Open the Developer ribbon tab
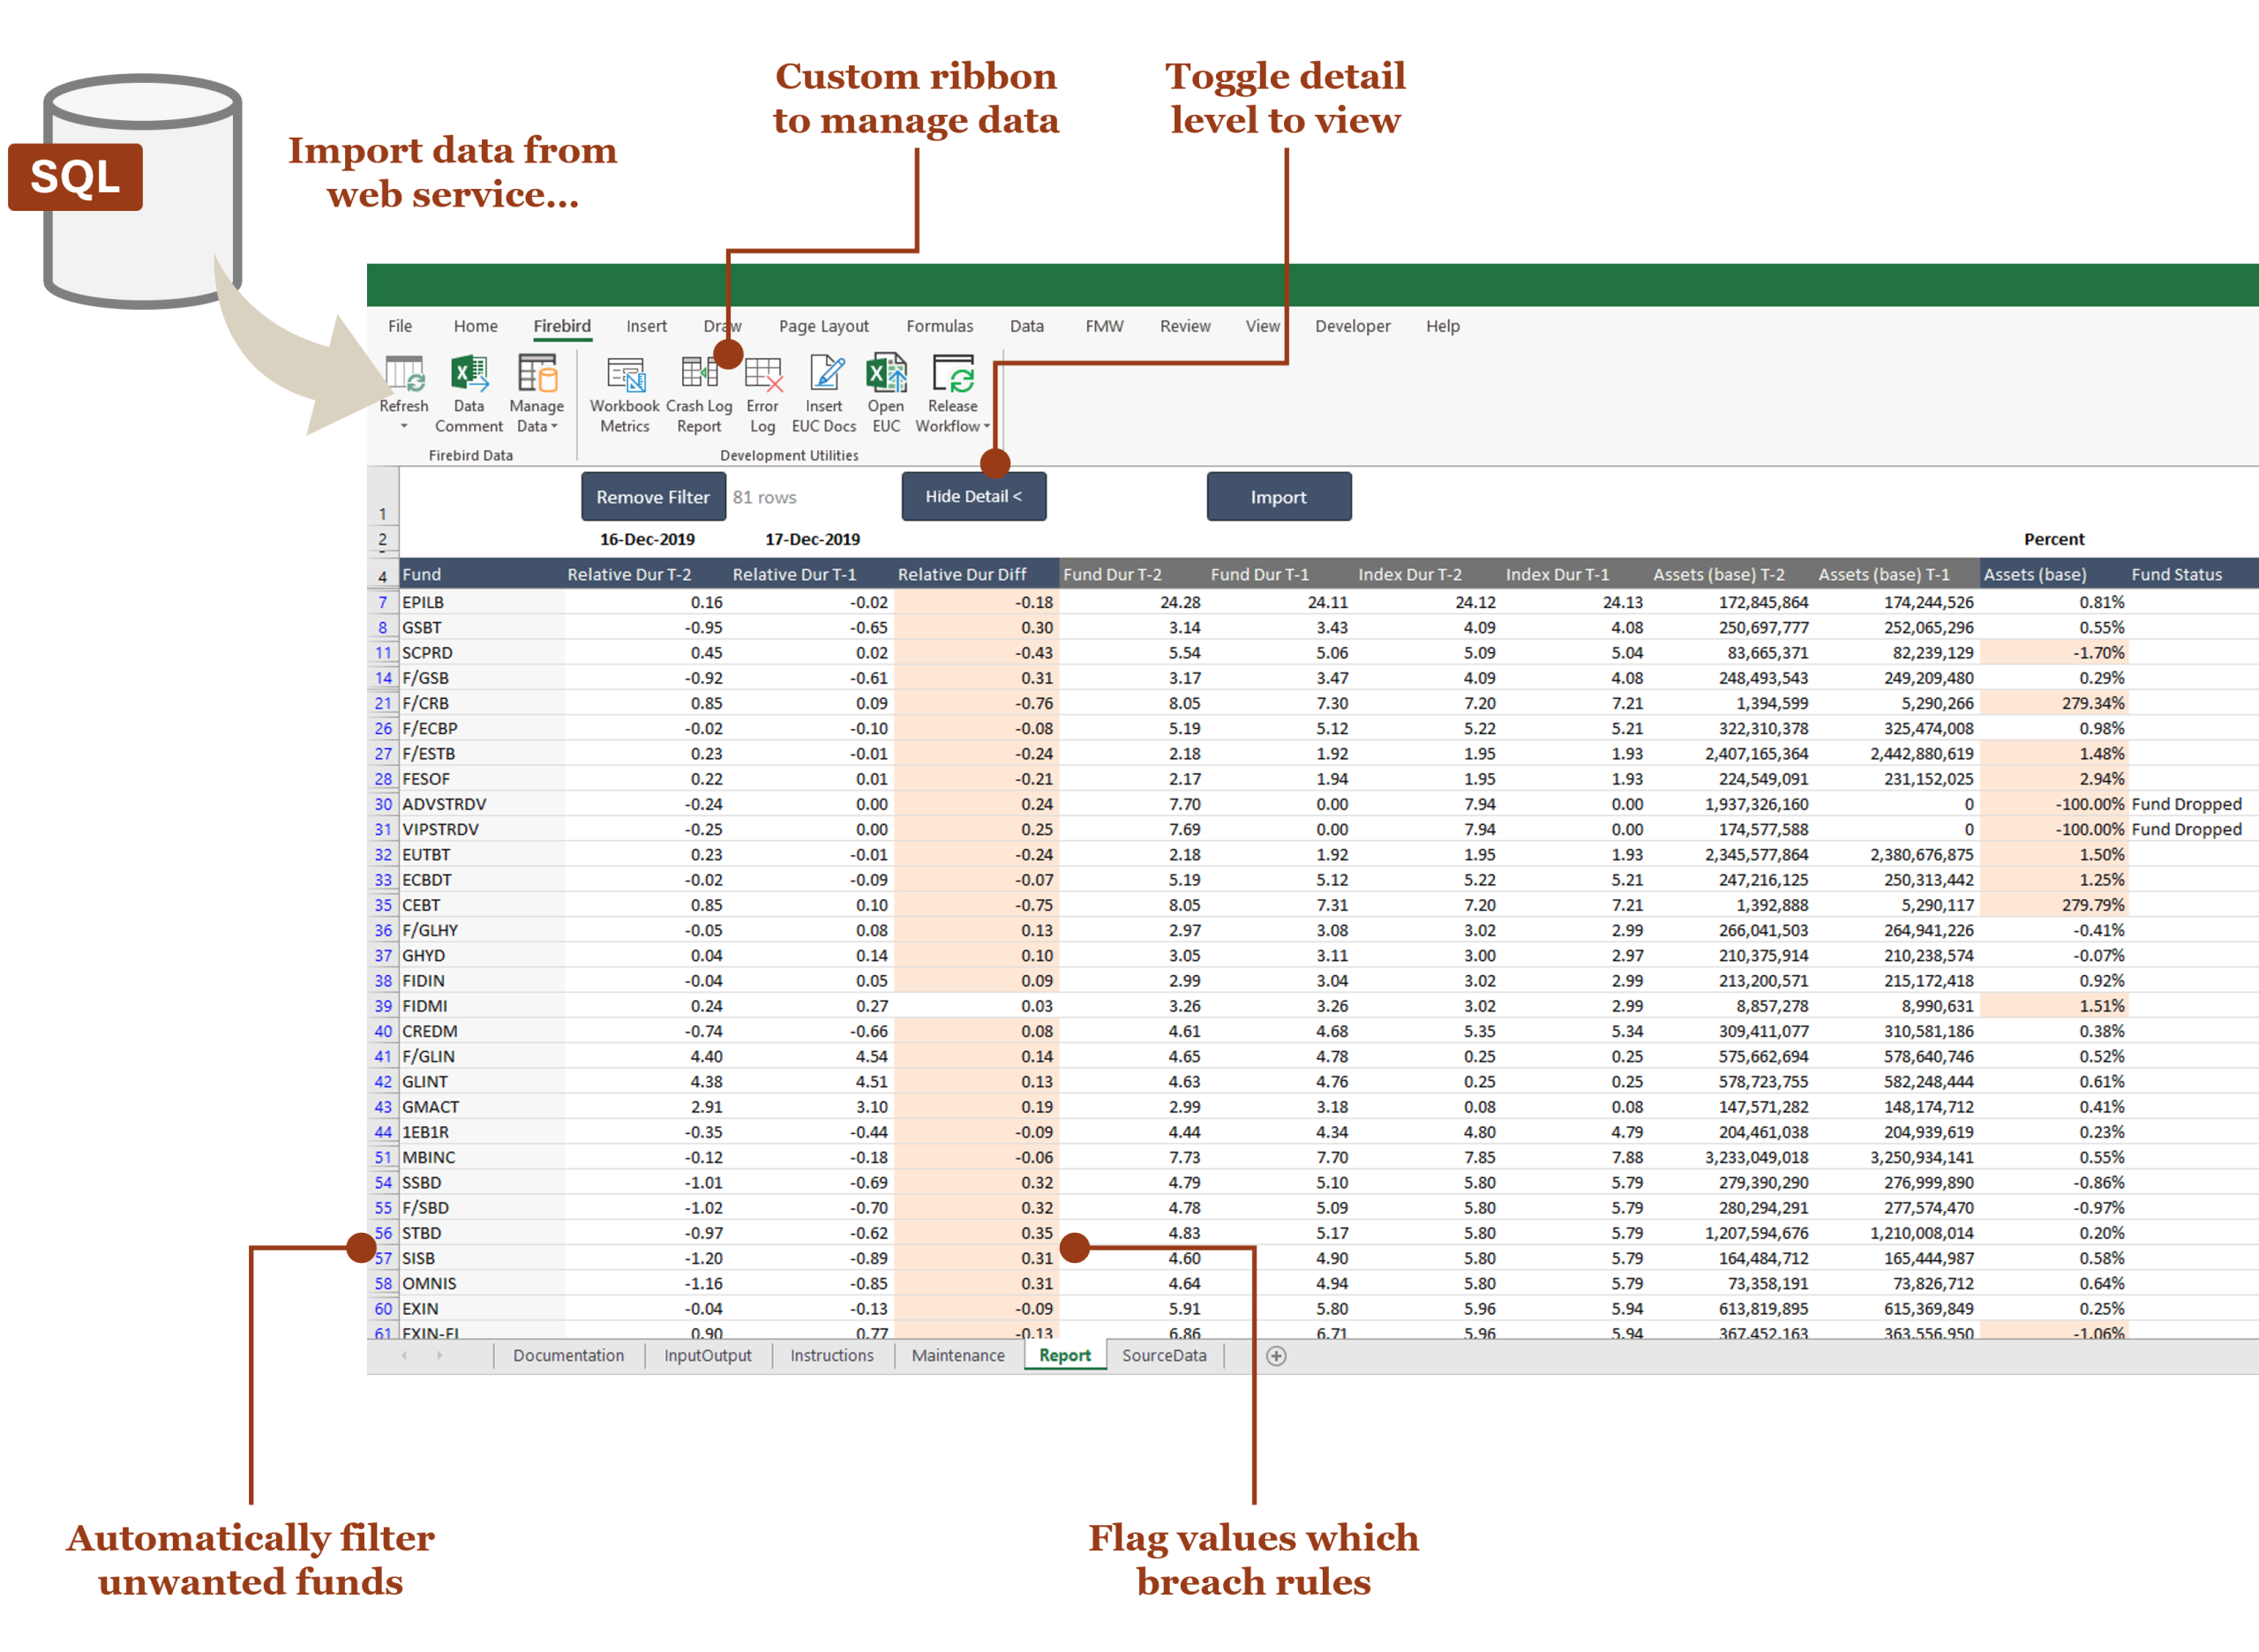2259x1652 pixels. coord(1352,326)
